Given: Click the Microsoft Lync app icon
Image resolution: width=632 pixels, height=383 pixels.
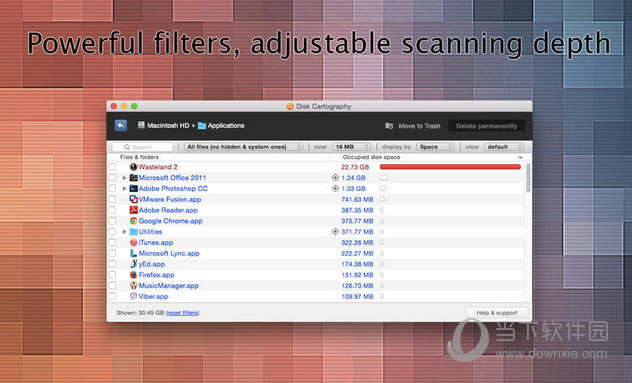Looking at the screenshot, I should (x=133, y=253).
